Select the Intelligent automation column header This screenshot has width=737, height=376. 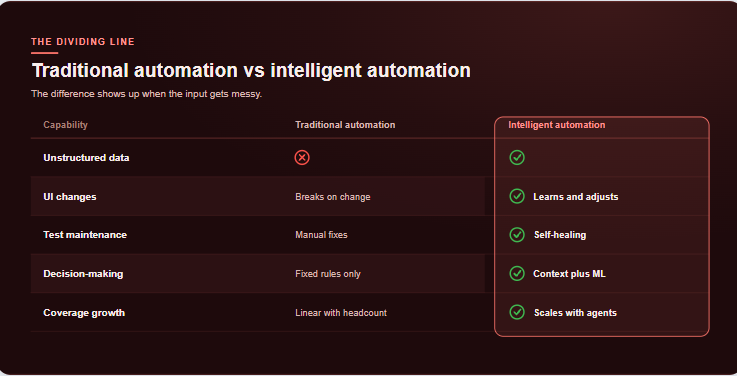[557, 125]
